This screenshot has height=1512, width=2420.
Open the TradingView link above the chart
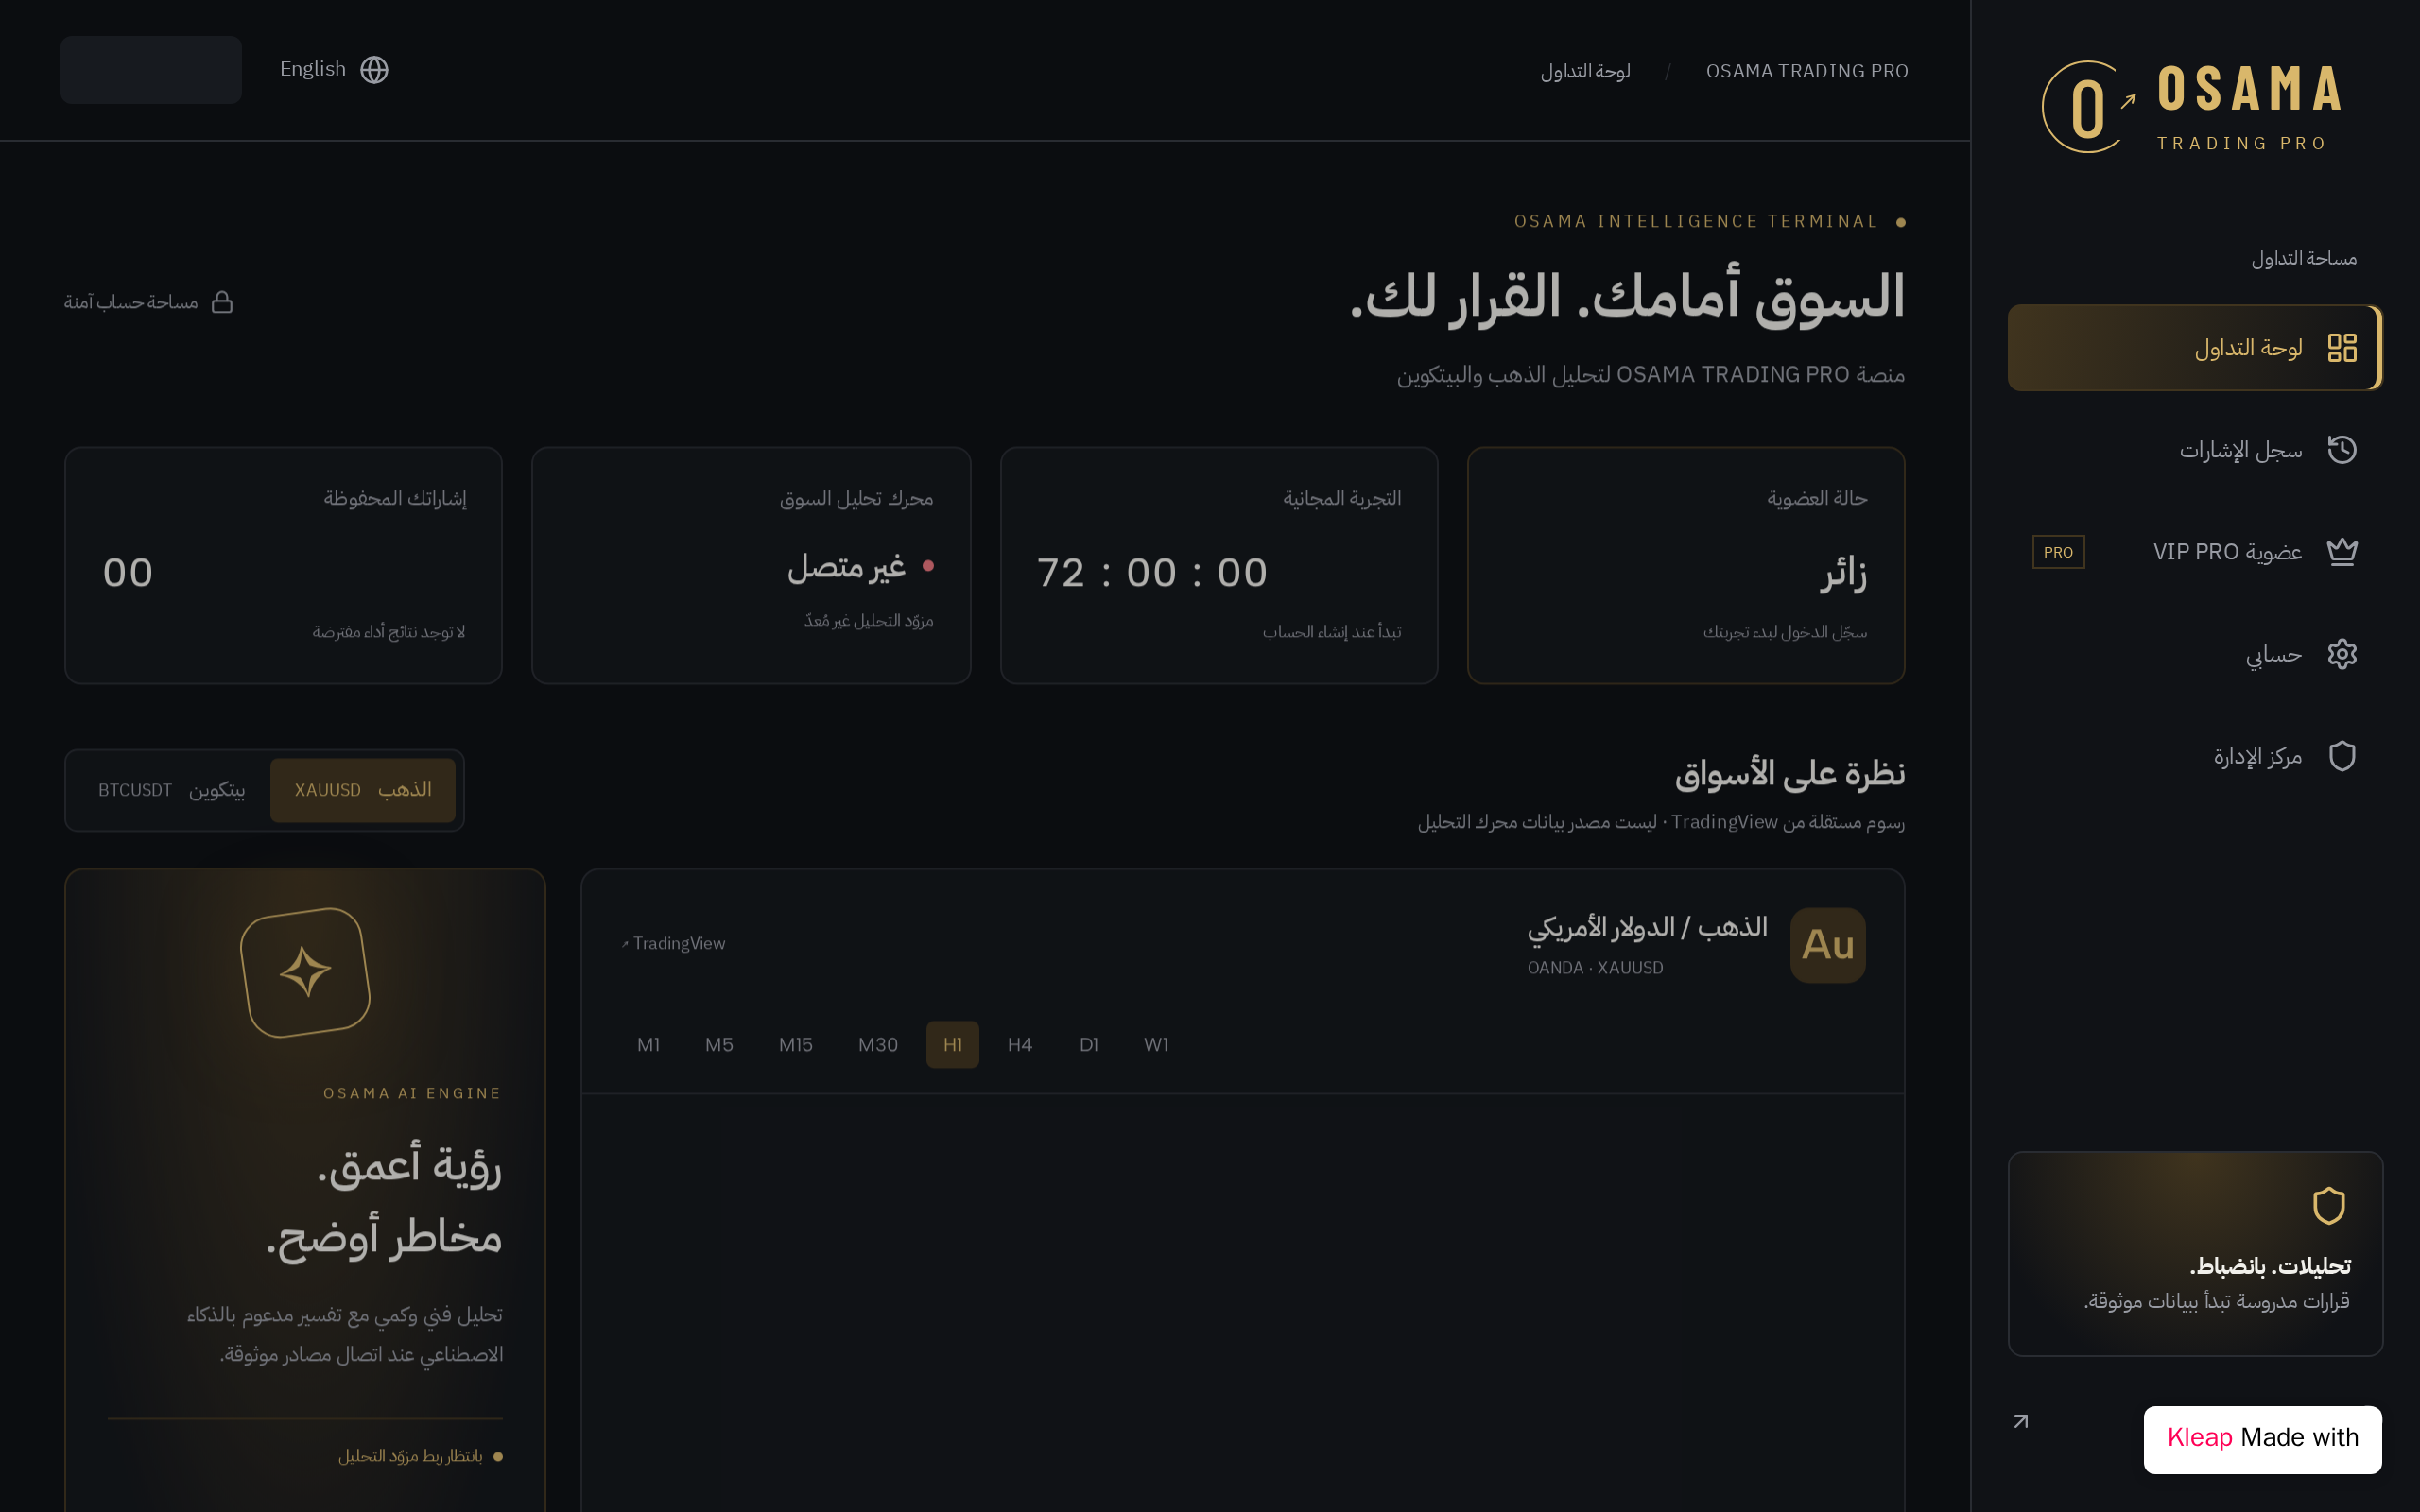[x=673, y=943]
